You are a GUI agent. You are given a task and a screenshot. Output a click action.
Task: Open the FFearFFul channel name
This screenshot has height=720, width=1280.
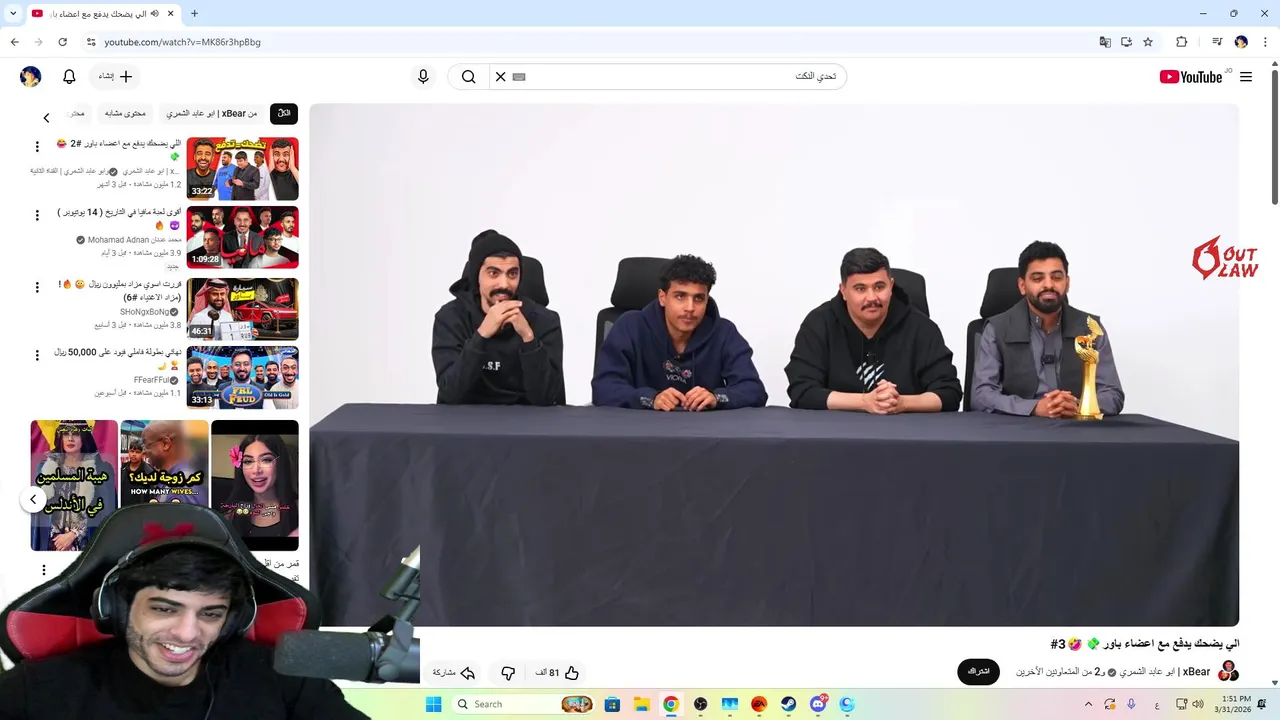pos(152,380)
